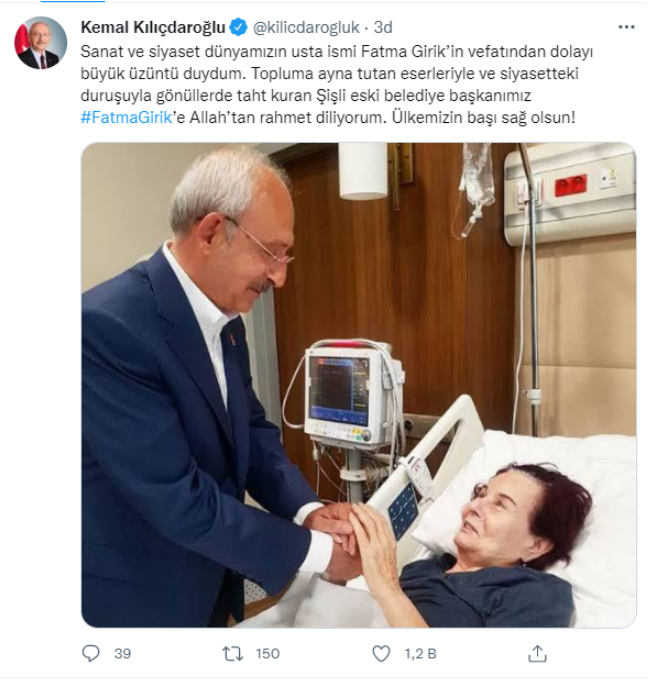View the 39 replies count
The image size is (670, 694).
123,654
